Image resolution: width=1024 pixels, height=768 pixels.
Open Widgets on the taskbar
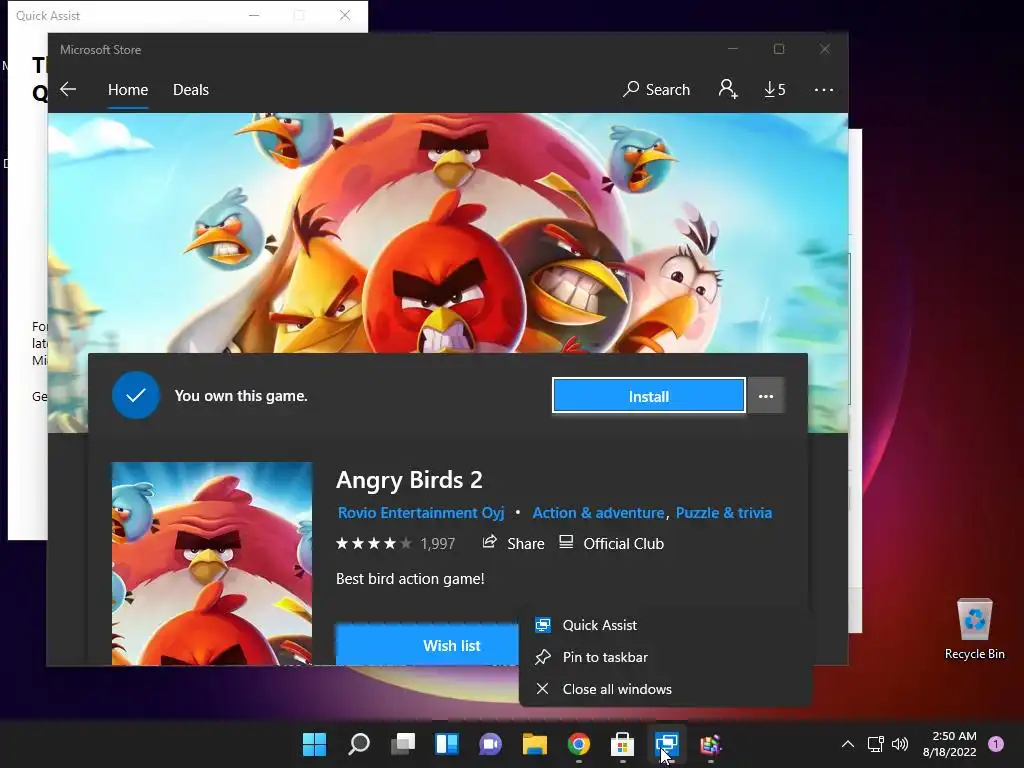point(447,744)
